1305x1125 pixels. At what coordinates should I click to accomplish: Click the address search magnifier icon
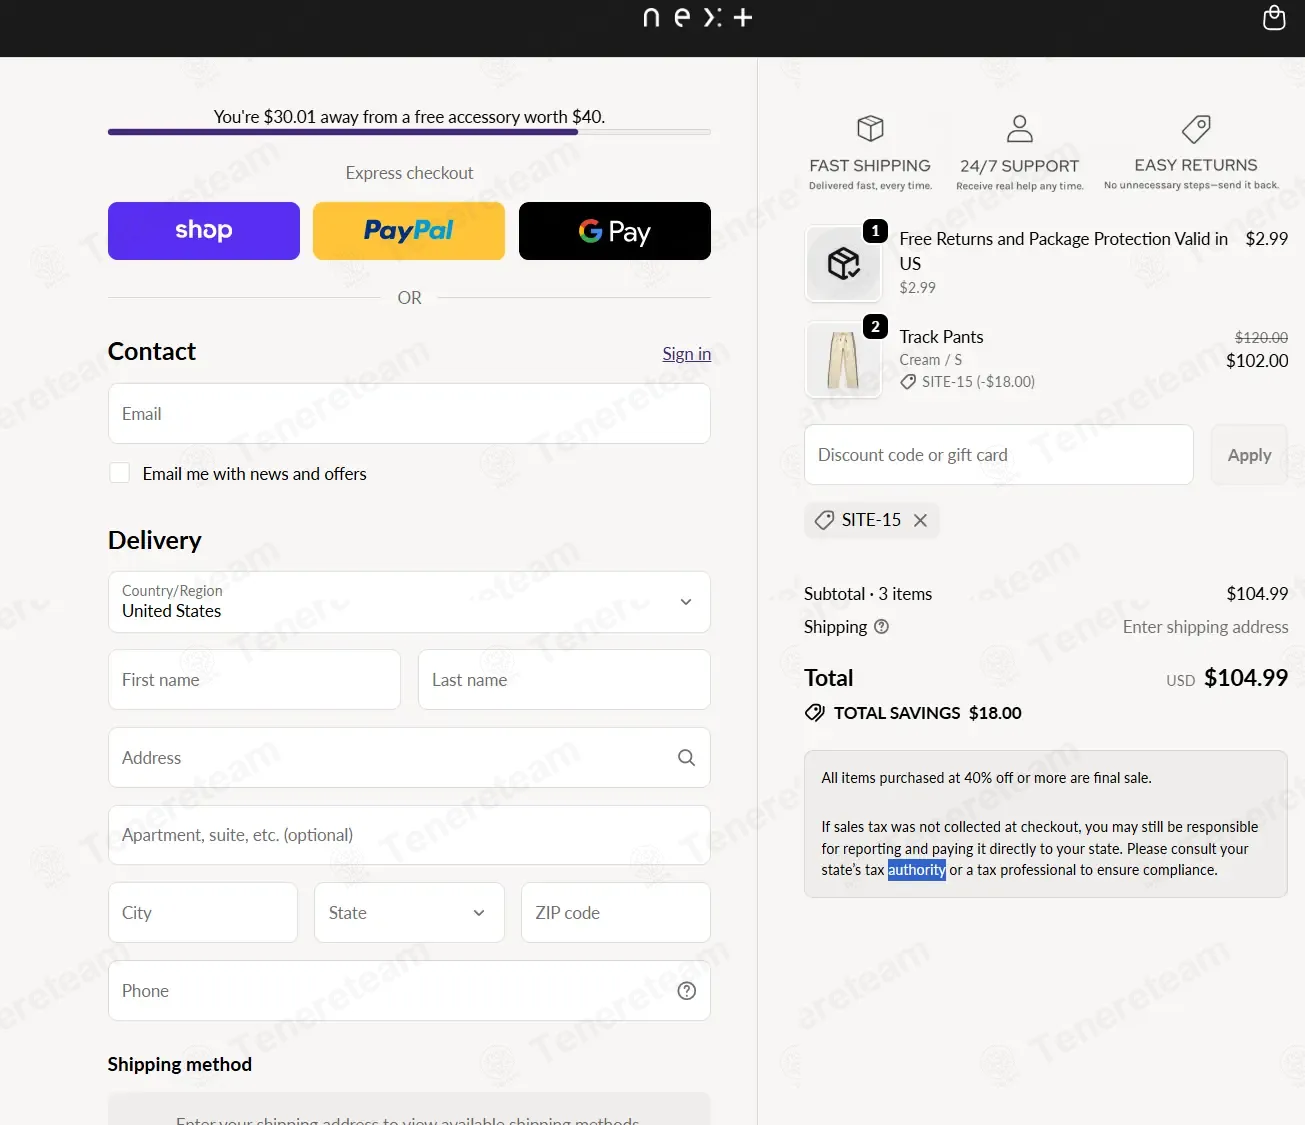pyautogui.click(x=686, y=758)
